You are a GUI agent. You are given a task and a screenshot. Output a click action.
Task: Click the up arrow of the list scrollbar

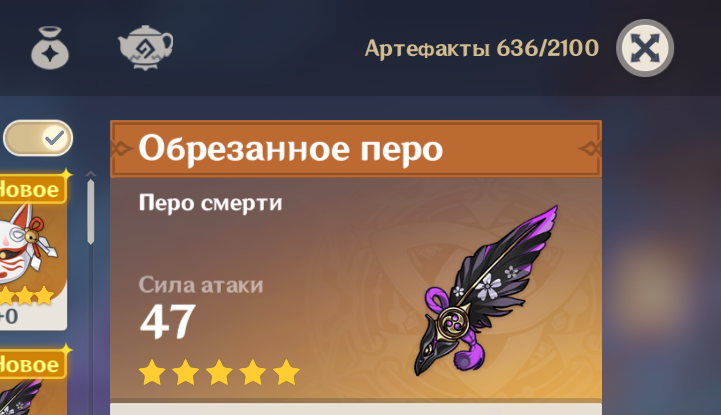coord(91,174)
